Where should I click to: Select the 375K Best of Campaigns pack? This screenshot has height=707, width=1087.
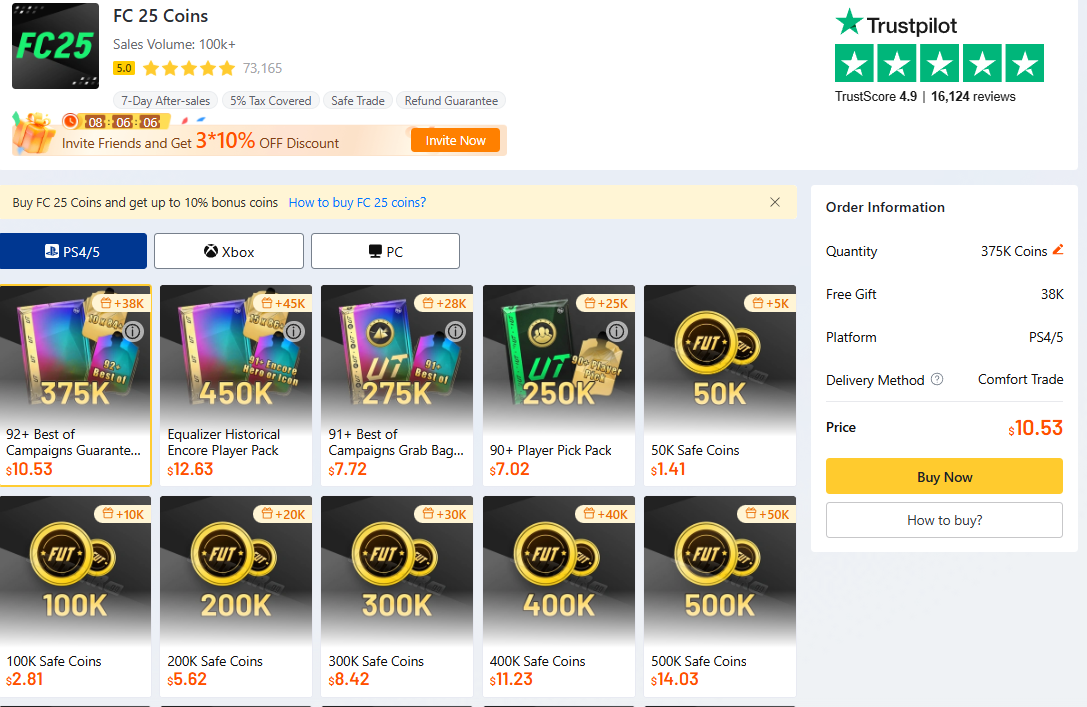(x=75, y=385)
